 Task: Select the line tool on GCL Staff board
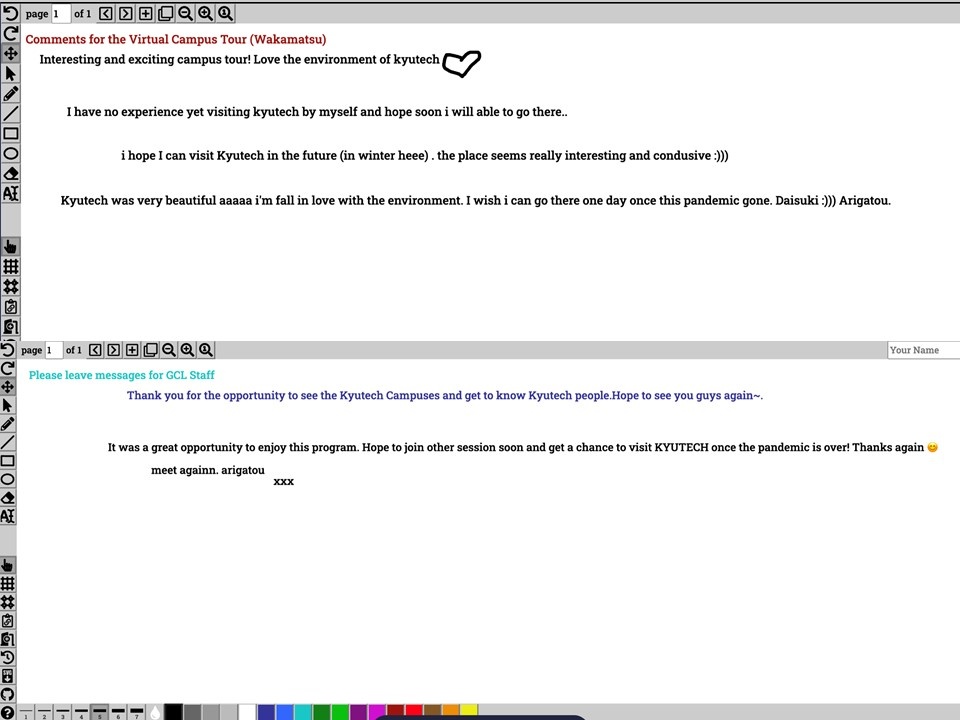(7, 442)
